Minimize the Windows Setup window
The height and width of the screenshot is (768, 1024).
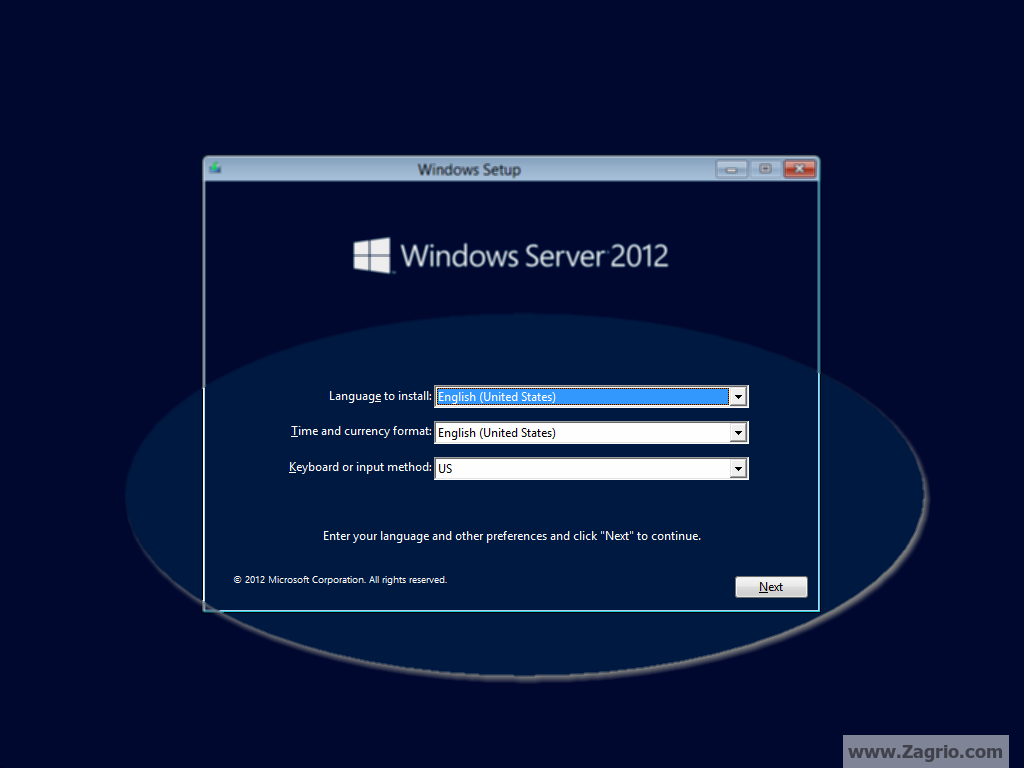(x=731, y=169)
